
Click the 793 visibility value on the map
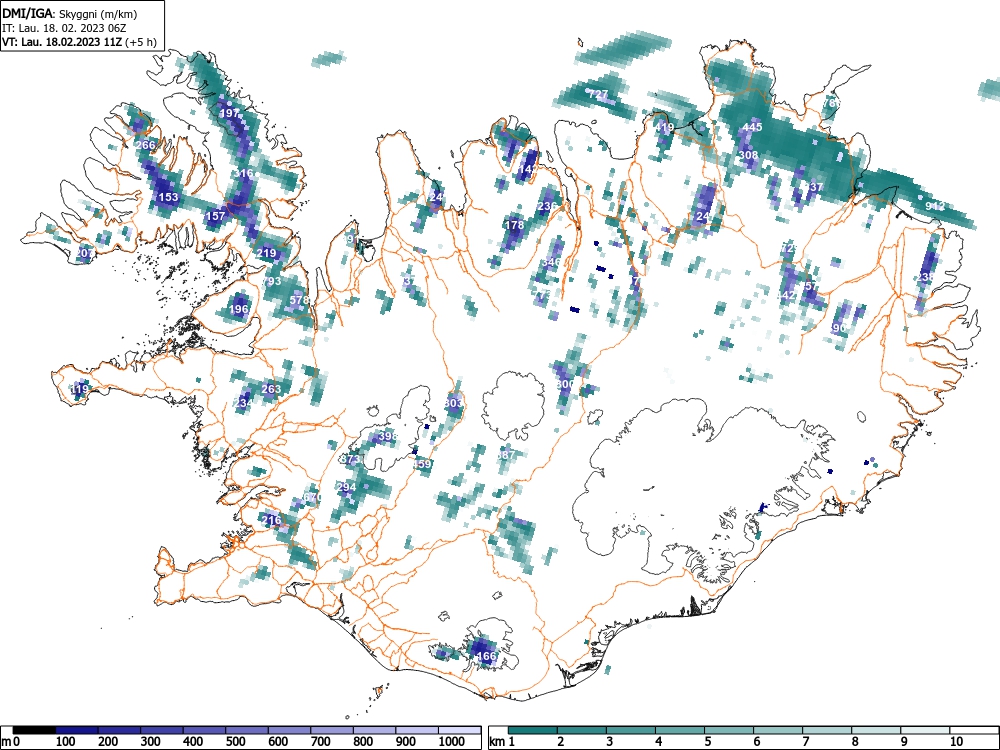tap(272, 281)
